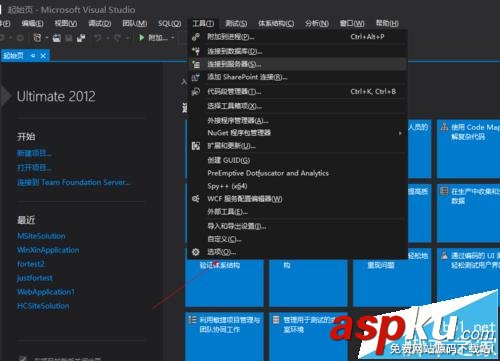Close the 起始页 tab

(x=43, y=56)
